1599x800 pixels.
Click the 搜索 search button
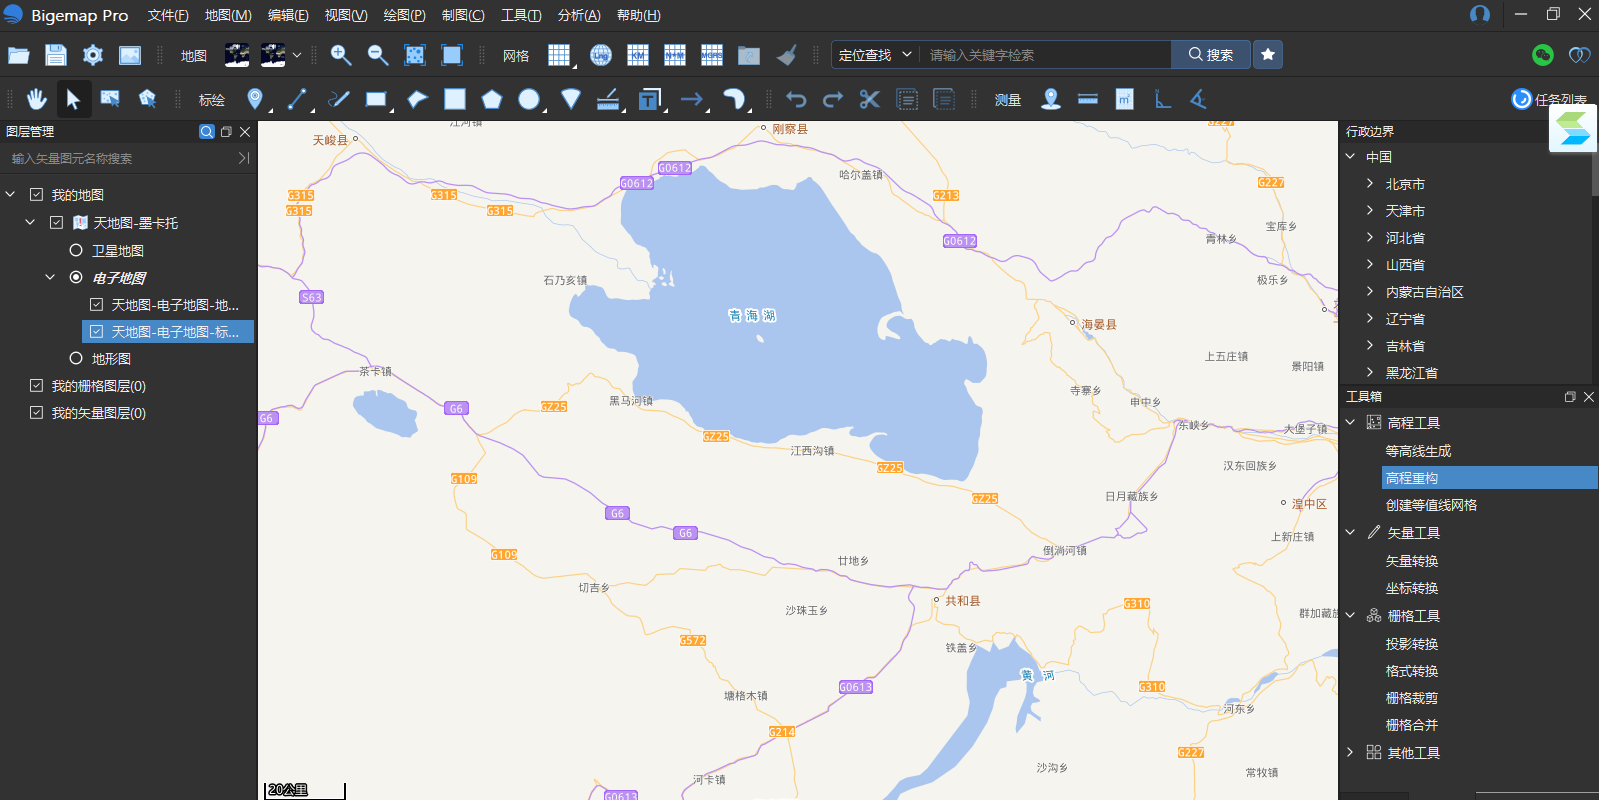pos(1210,55)
